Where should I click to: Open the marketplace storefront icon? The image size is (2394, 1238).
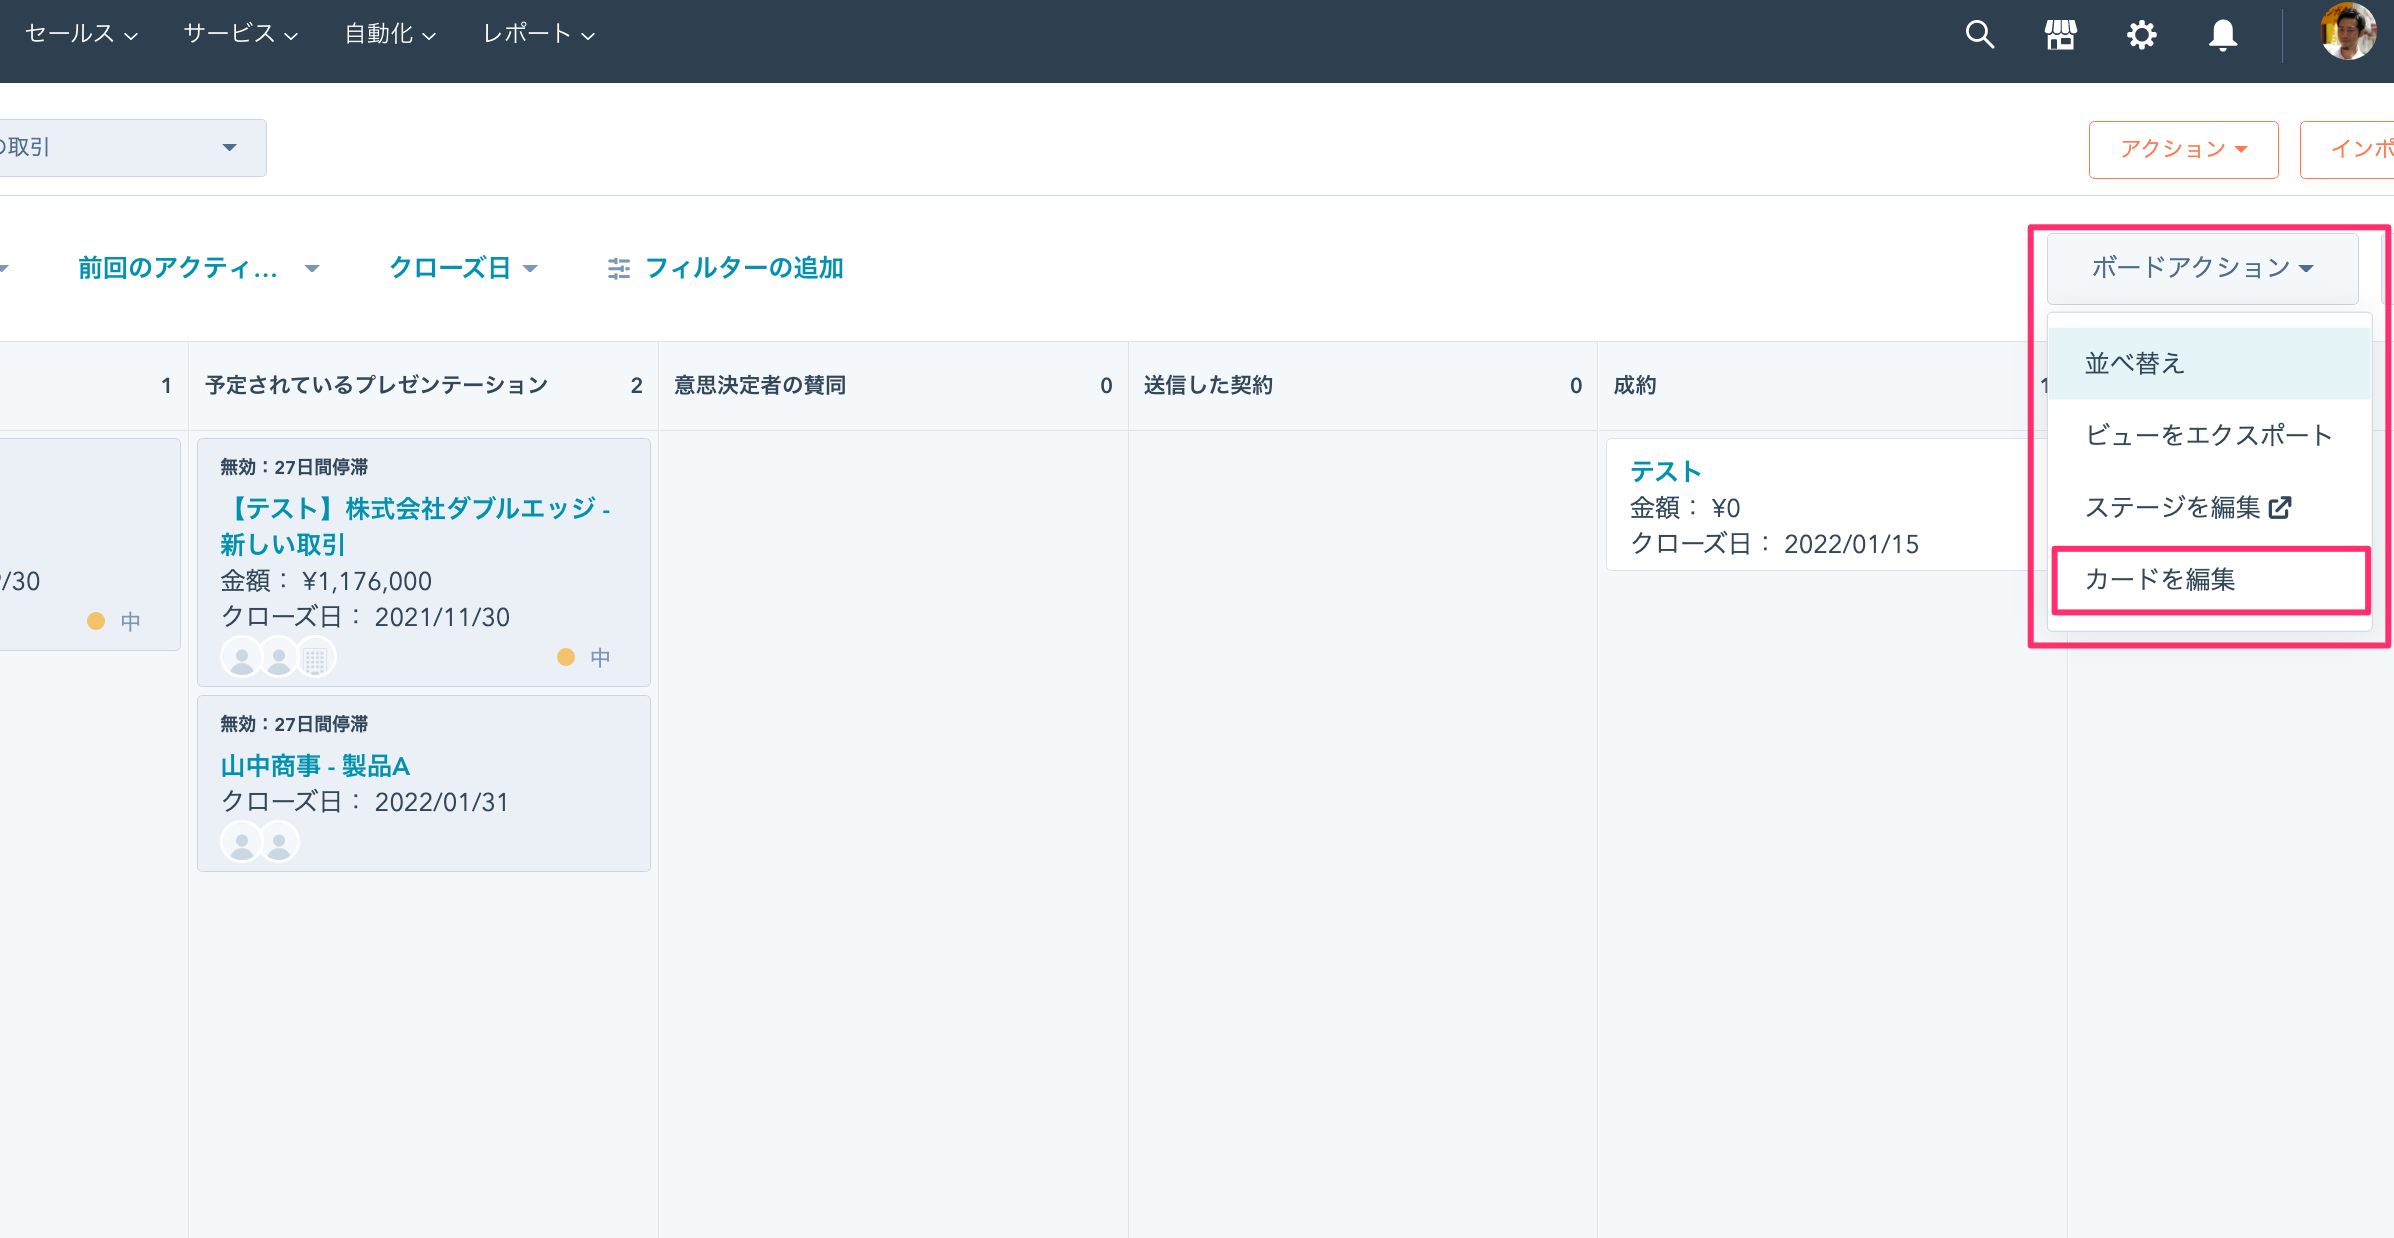point(2061,35)
